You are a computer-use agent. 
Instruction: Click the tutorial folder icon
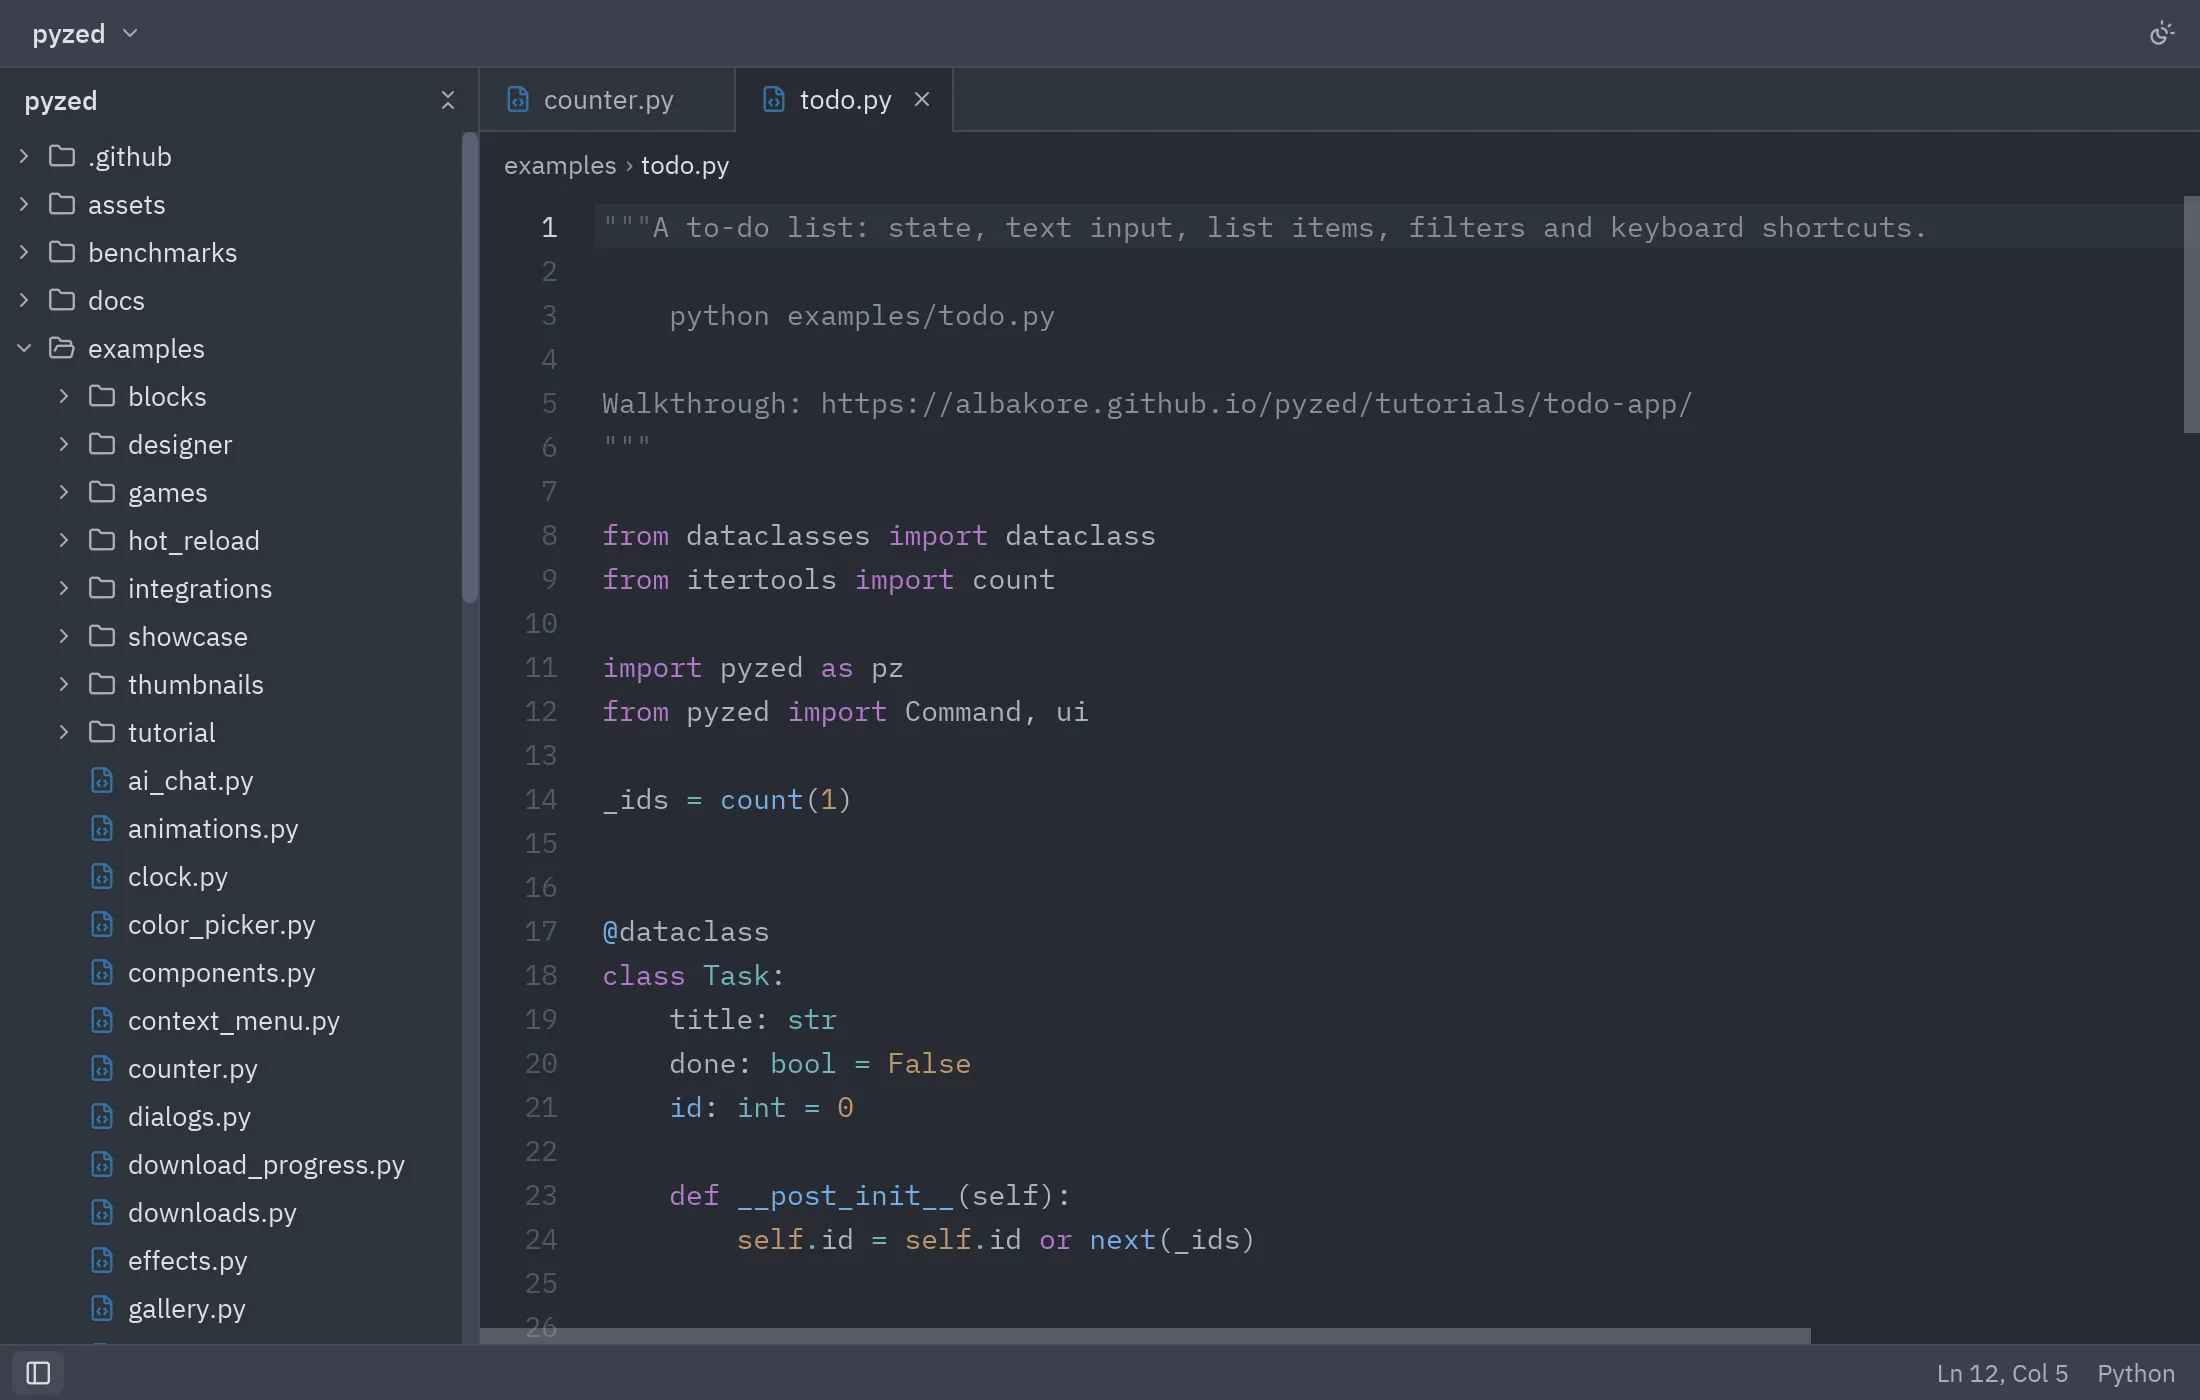[102, 732]
